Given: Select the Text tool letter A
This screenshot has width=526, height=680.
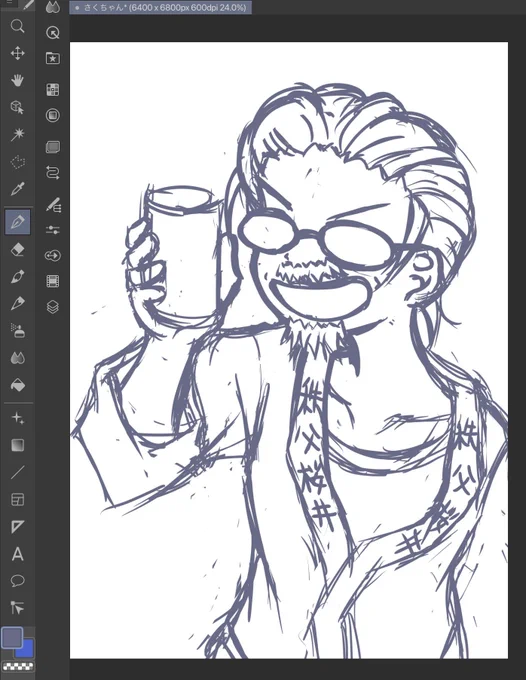Looking at the screenshot, I should 17,554.
